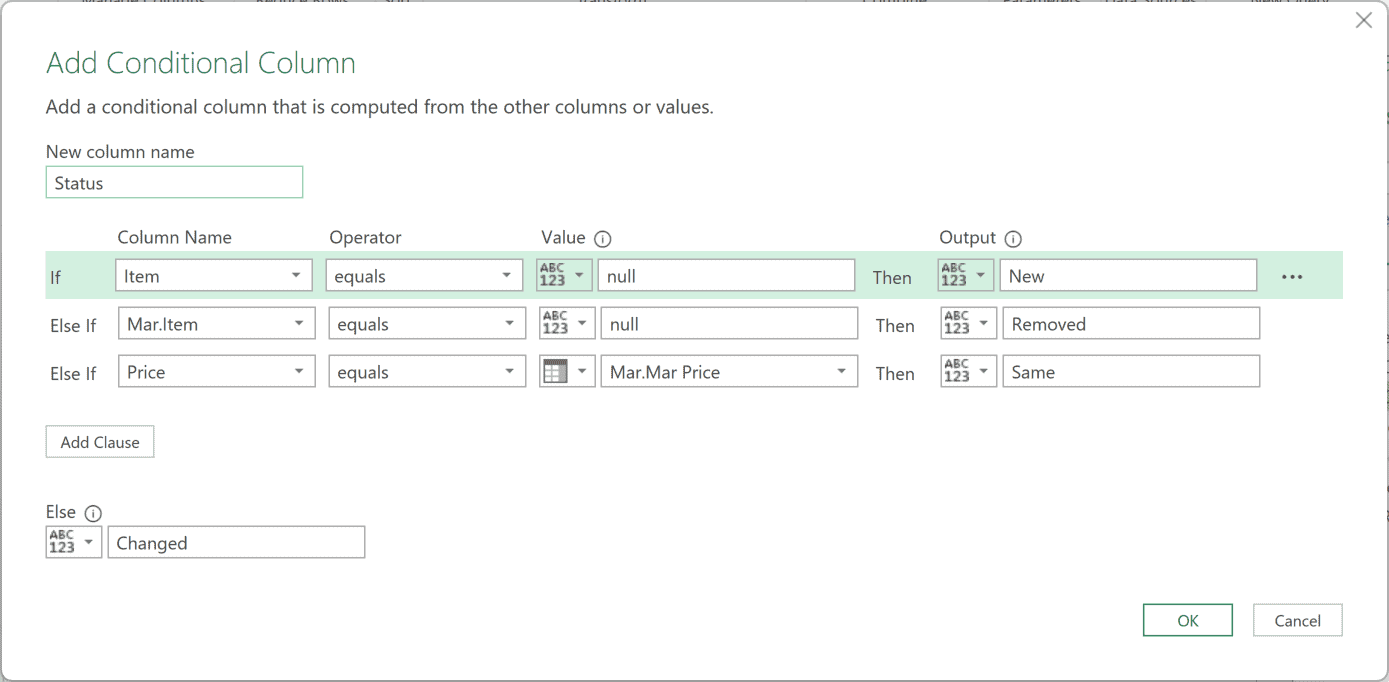Screen dimensions: 1389x682
Task: Open the output type selector for Same
Action: (969, 371)
